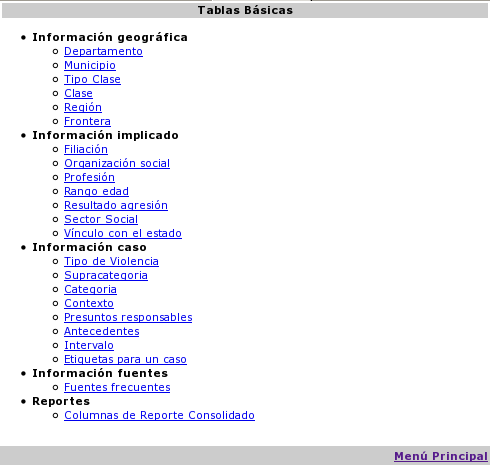Open the Municipio link
Viewport: 490px width, 469px height.
tap(90, 65)
